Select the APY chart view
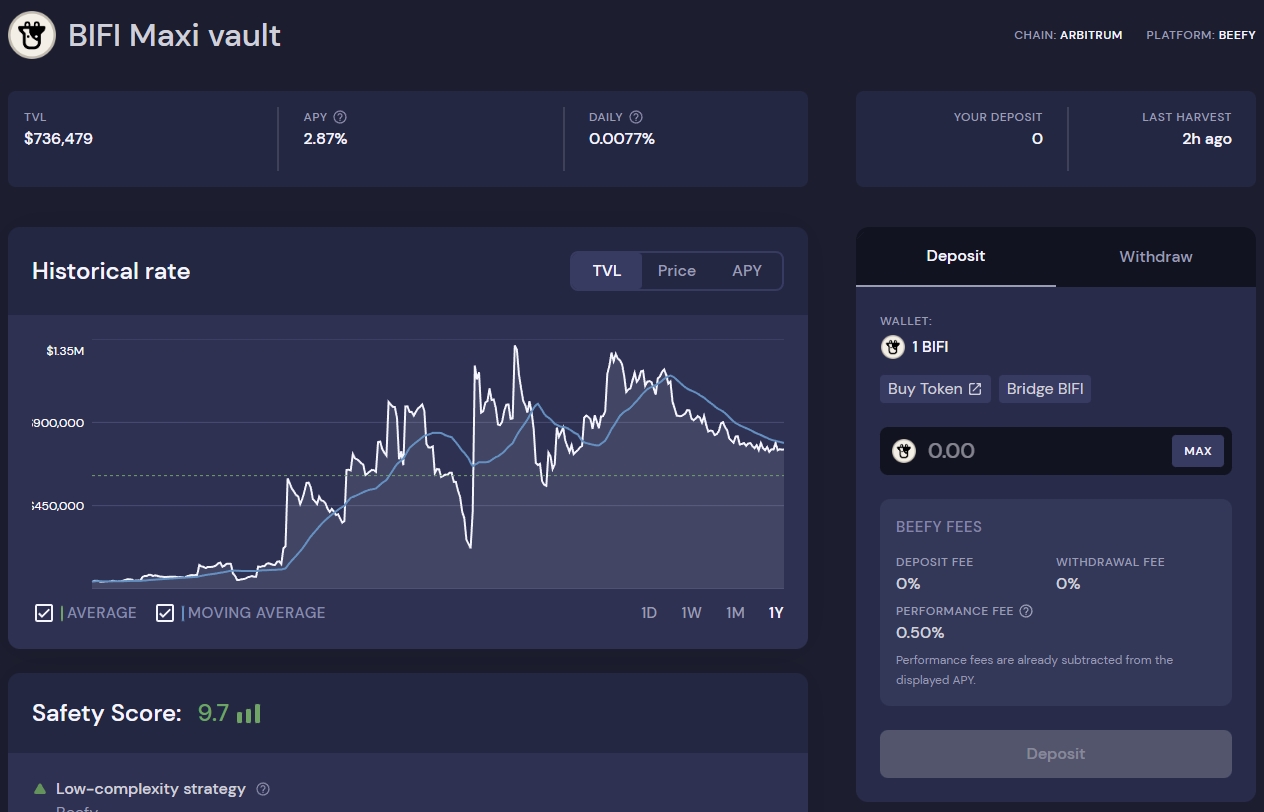This screenshot has width=1264, height=812. click(746, 270)
